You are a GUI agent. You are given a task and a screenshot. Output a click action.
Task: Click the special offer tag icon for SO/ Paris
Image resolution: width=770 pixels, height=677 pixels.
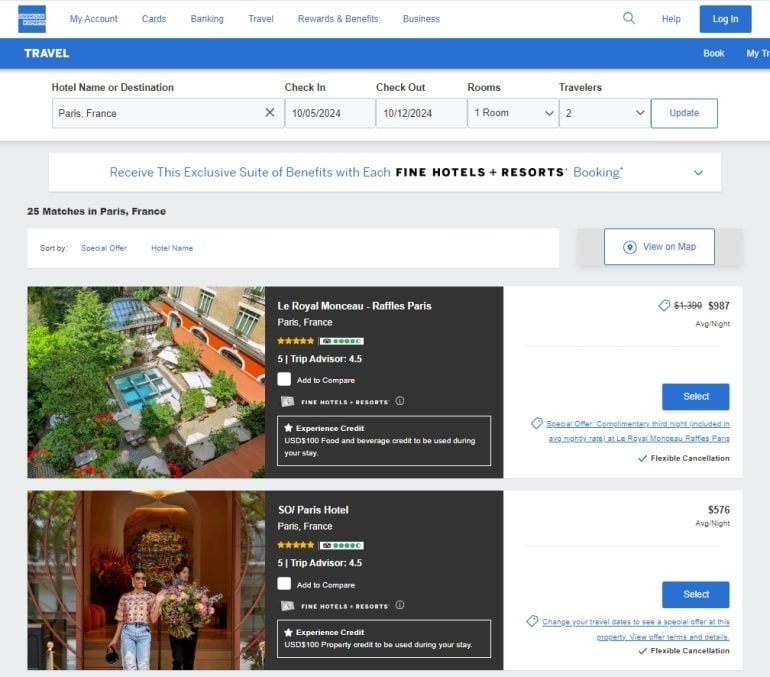[x=533, y=621]
